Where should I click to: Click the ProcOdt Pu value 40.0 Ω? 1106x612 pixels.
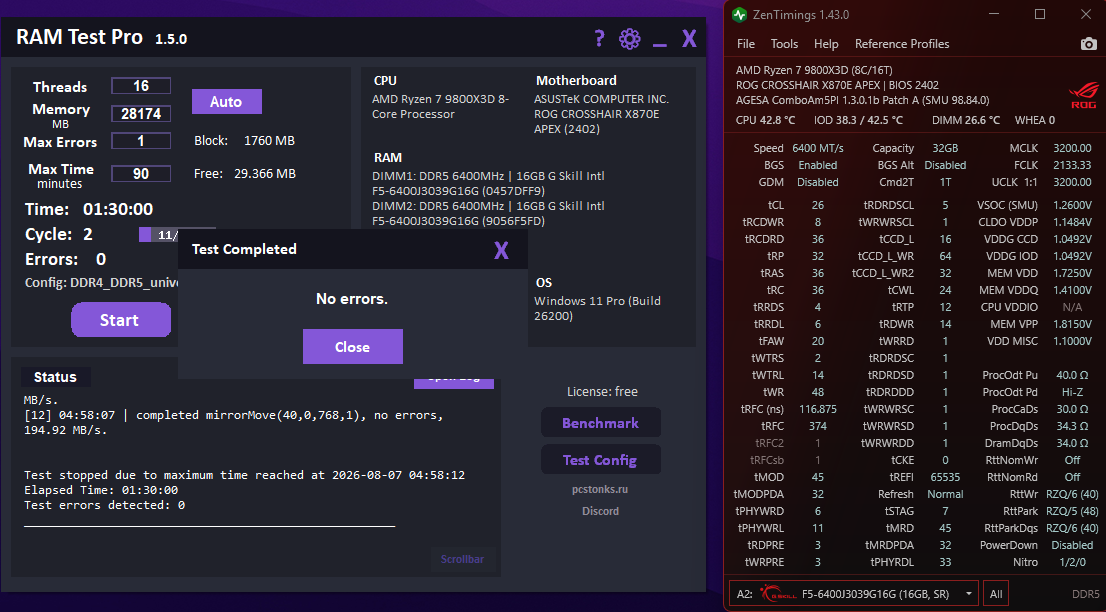[1072, 375]
